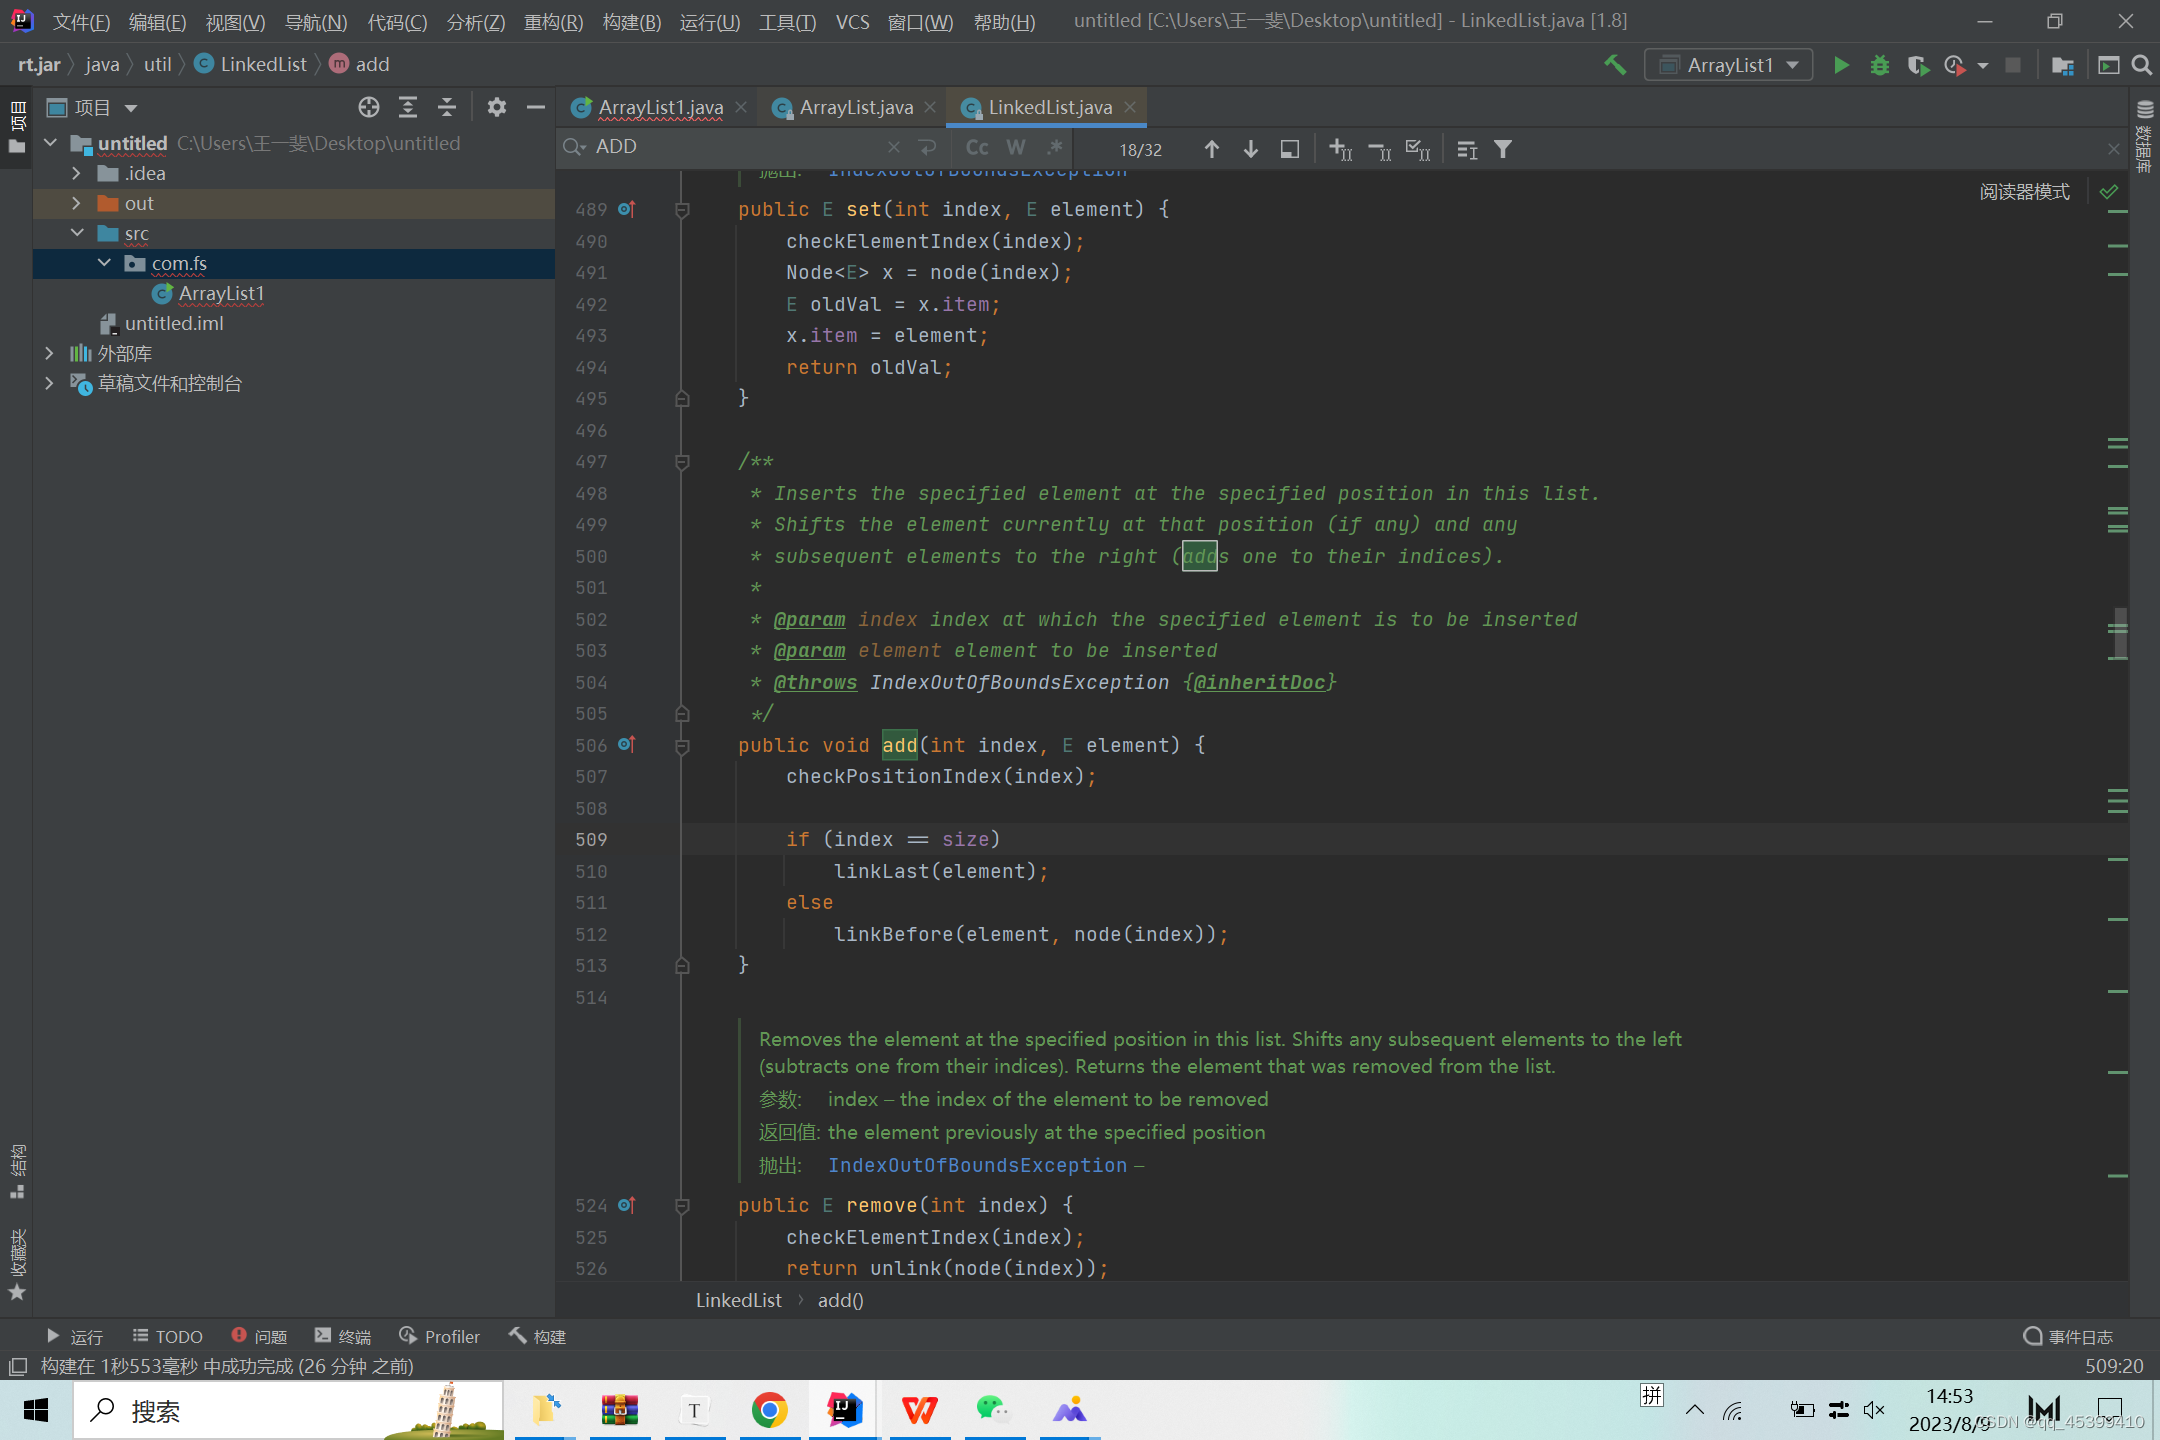Enable 阅读器模式 reader mode
This screenshot has width=2160, height=1440.
[x=2024, y=192]
